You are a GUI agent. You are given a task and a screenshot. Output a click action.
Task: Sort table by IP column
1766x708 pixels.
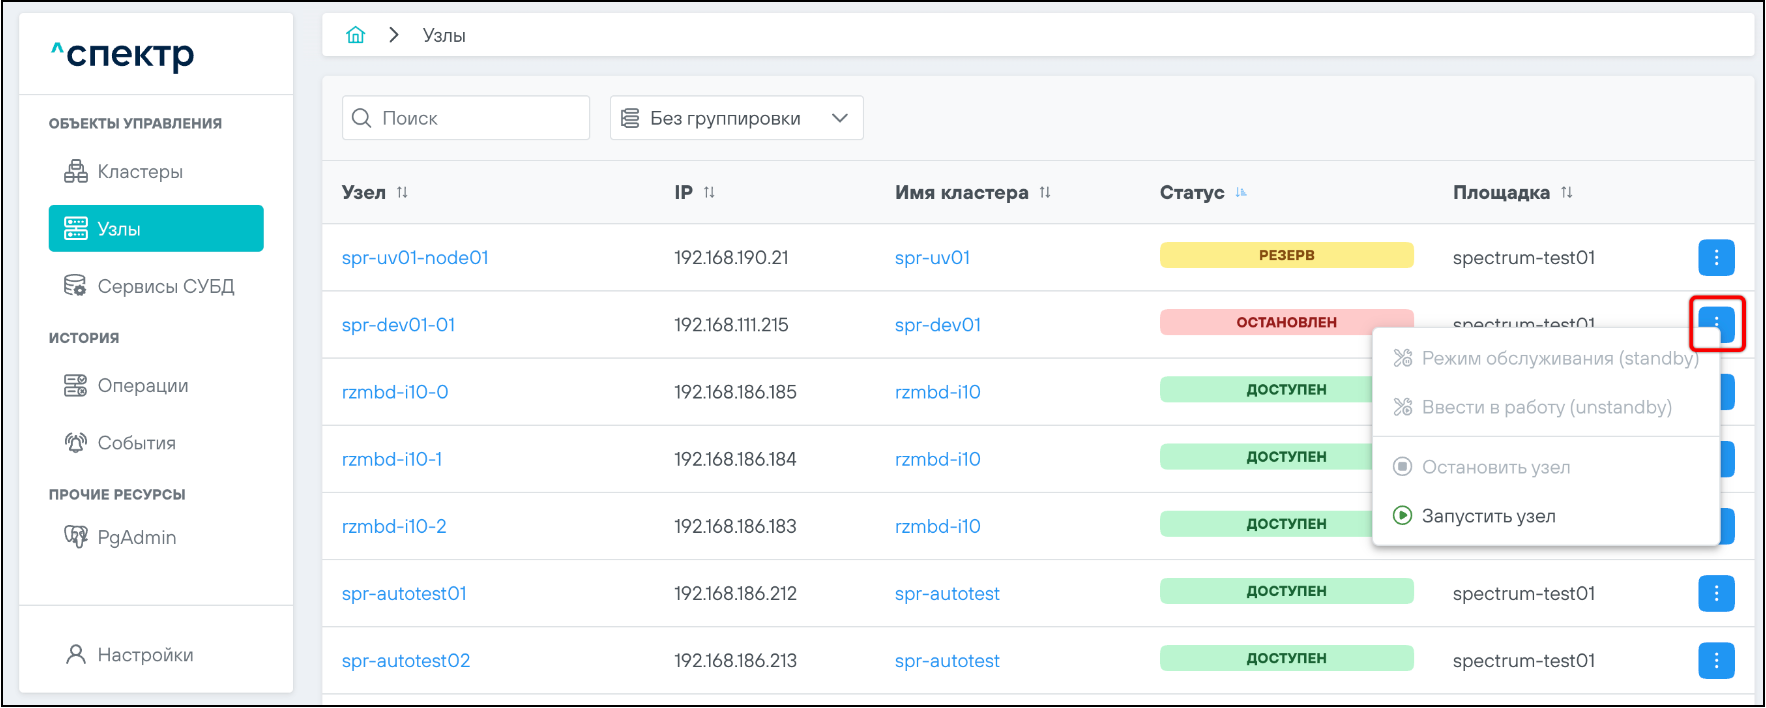[x=709, y=192]
